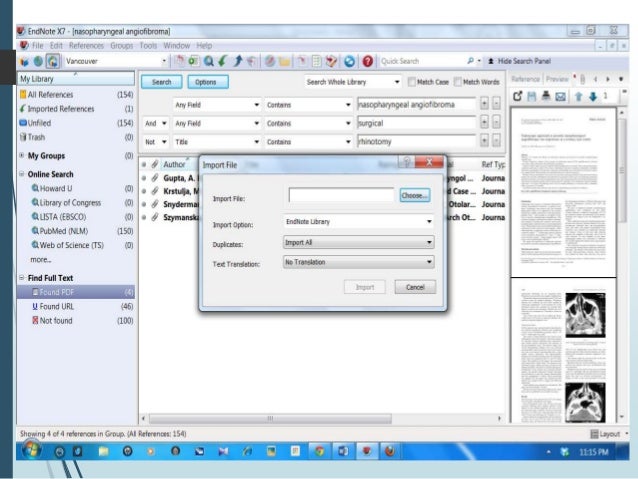This screenshot has height=479, width=638.
Task: Open Import Option EndNote Library dropdown
Action: 358,222
